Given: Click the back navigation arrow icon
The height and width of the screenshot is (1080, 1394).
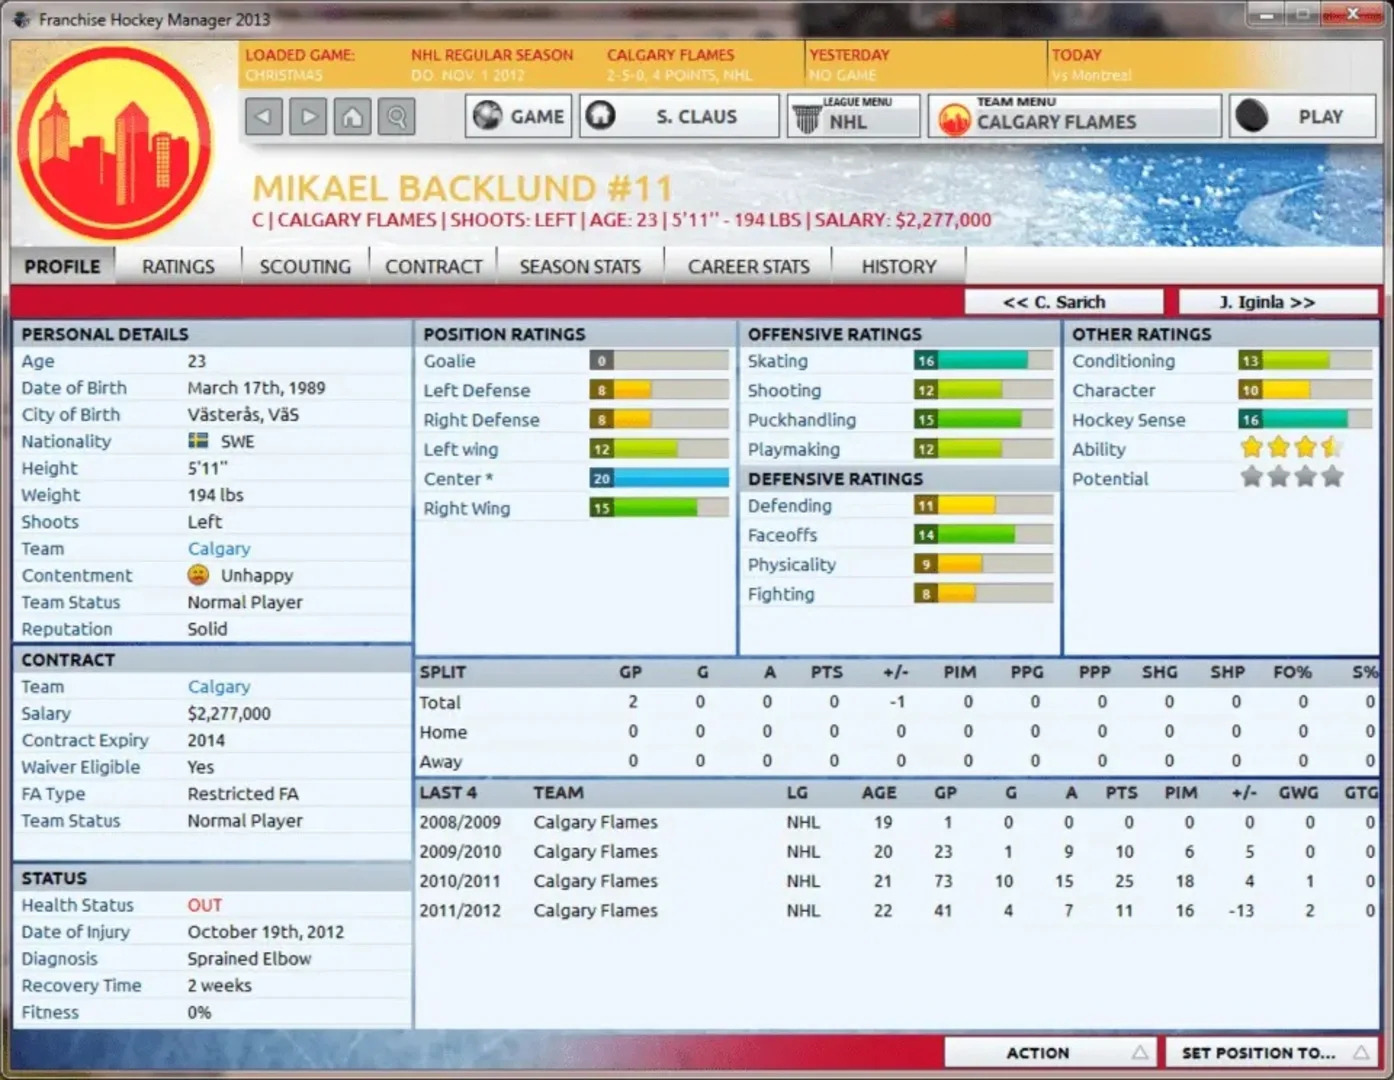Looking at the screenshot, I should click(263, 117).
